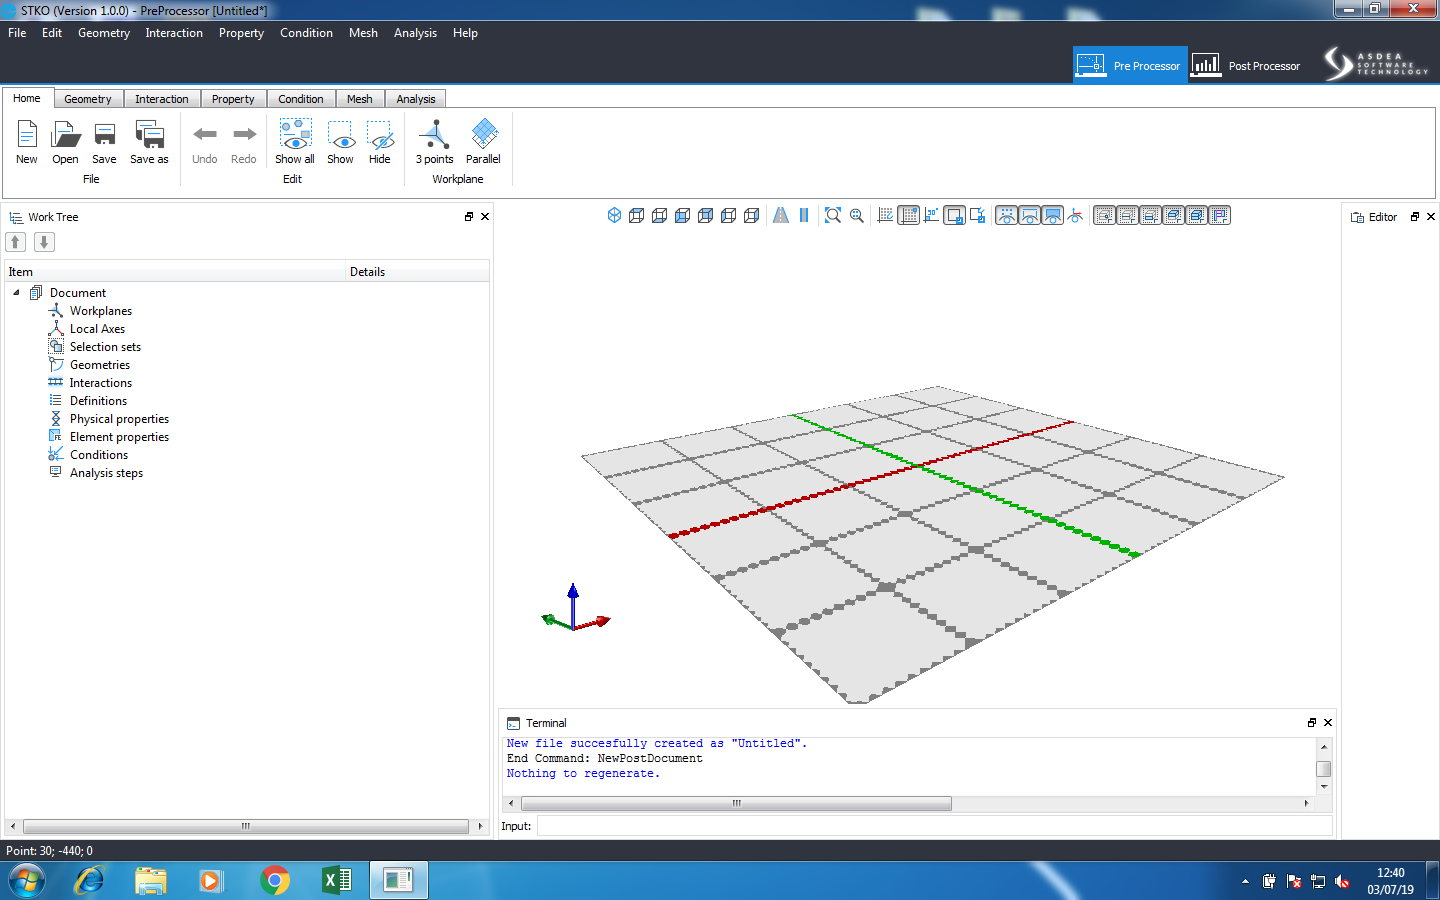Open the Windows Start menu
1440x900 pixels.
[28, 881]
